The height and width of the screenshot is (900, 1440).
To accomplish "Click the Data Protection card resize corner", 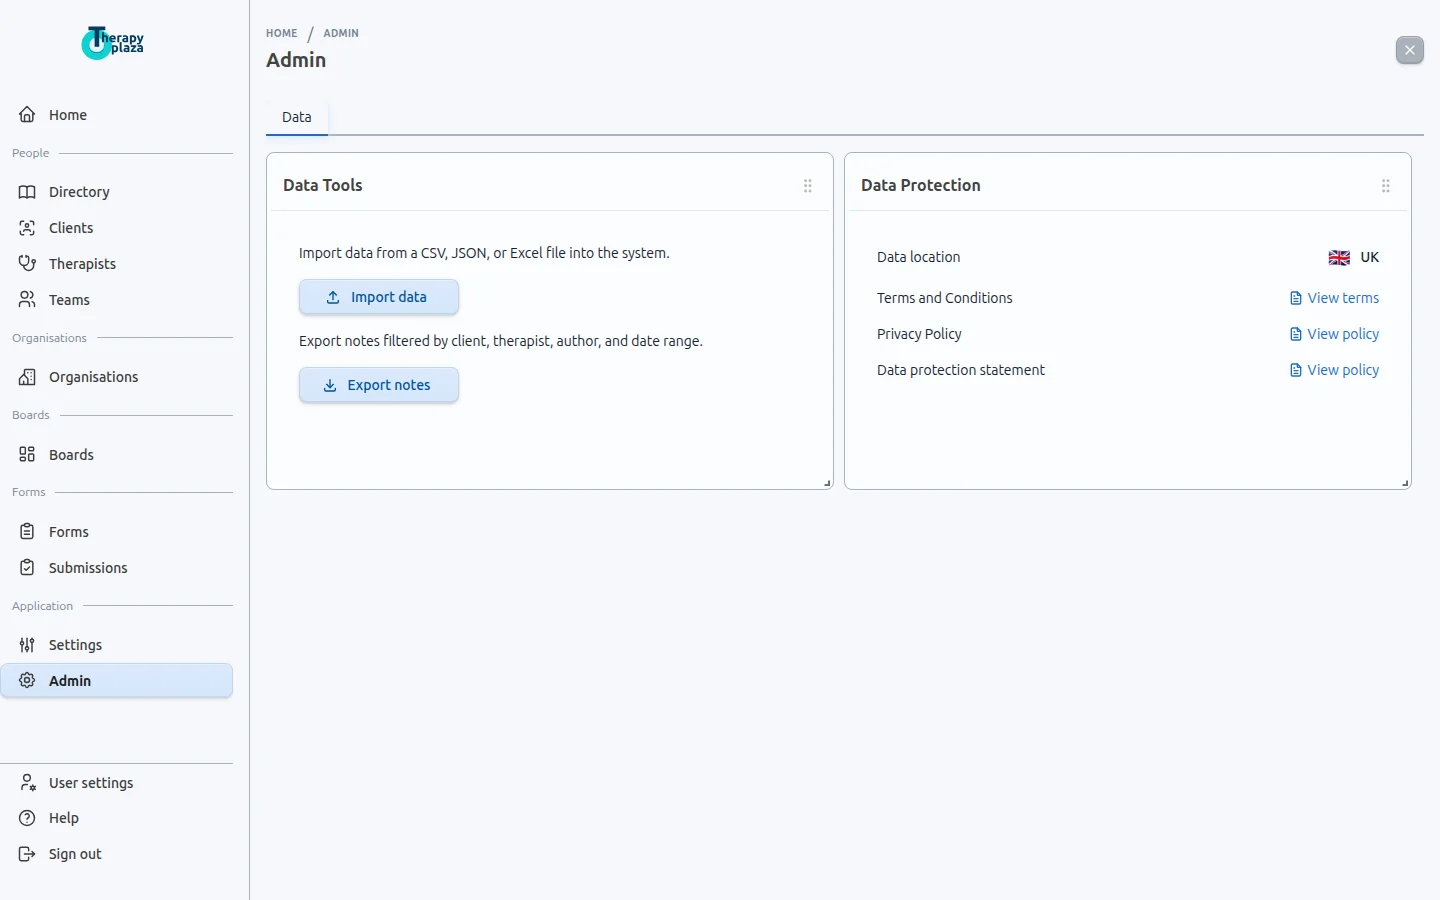I will 1405,483.
